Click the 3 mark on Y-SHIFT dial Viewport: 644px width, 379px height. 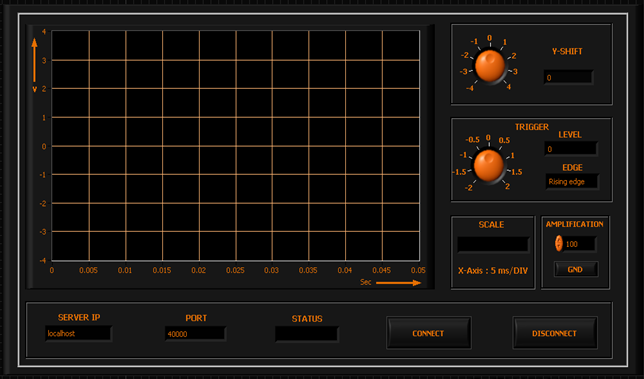coord(515,71)
